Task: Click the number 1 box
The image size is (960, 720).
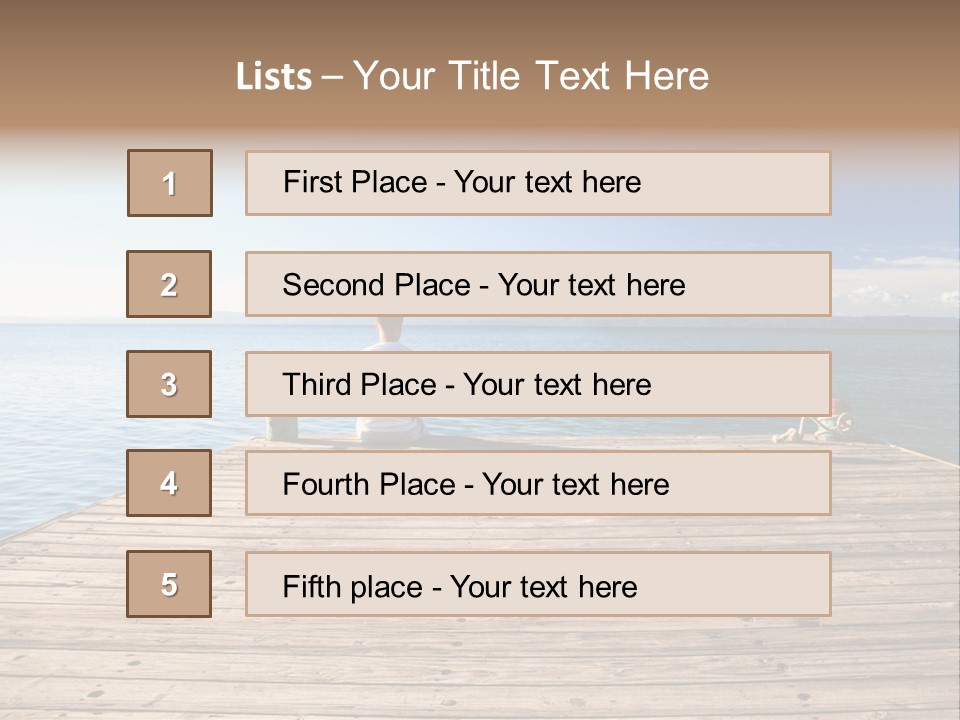Action: [169, 183]
